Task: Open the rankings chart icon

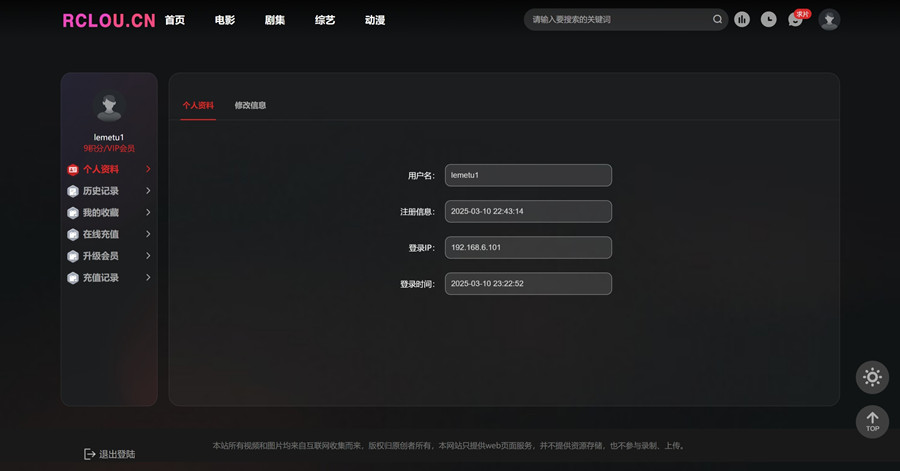Action: 742,19
